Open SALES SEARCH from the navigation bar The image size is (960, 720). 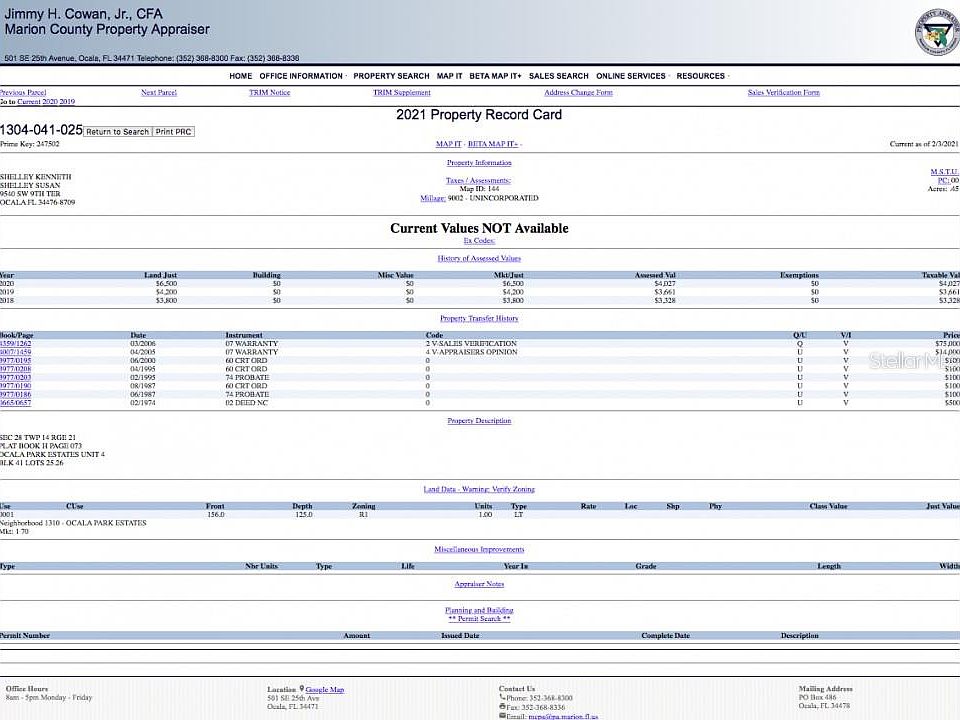point(558,76)
